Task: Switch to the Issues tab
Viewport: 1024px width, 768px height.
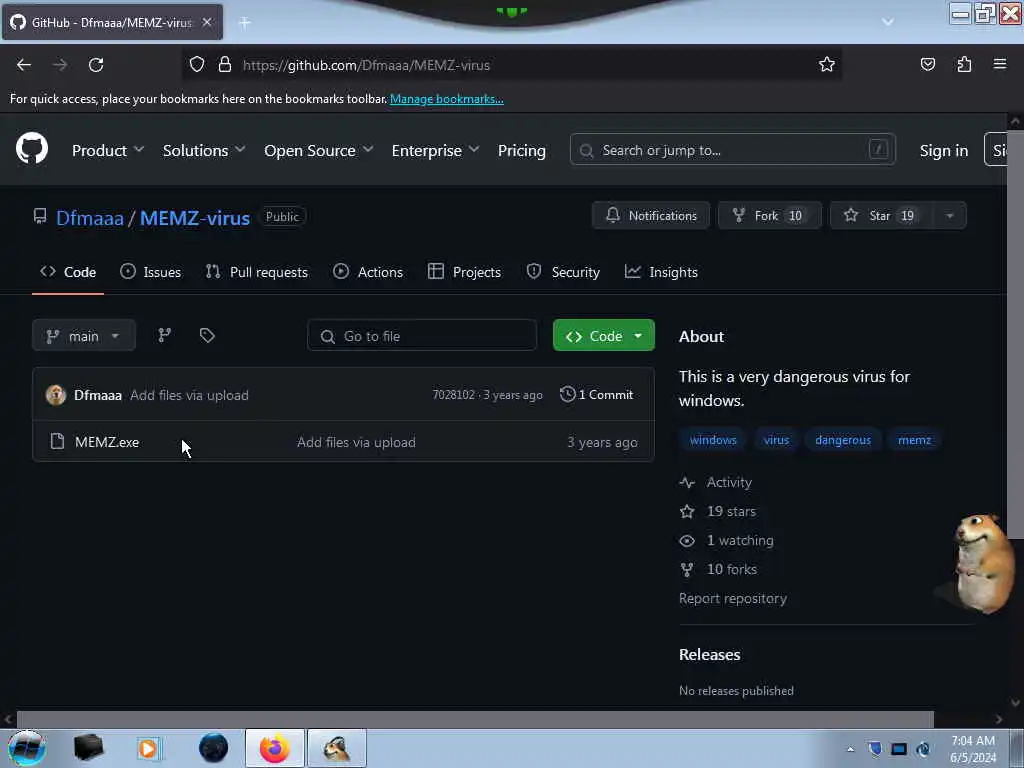Action: coord(150,272)
